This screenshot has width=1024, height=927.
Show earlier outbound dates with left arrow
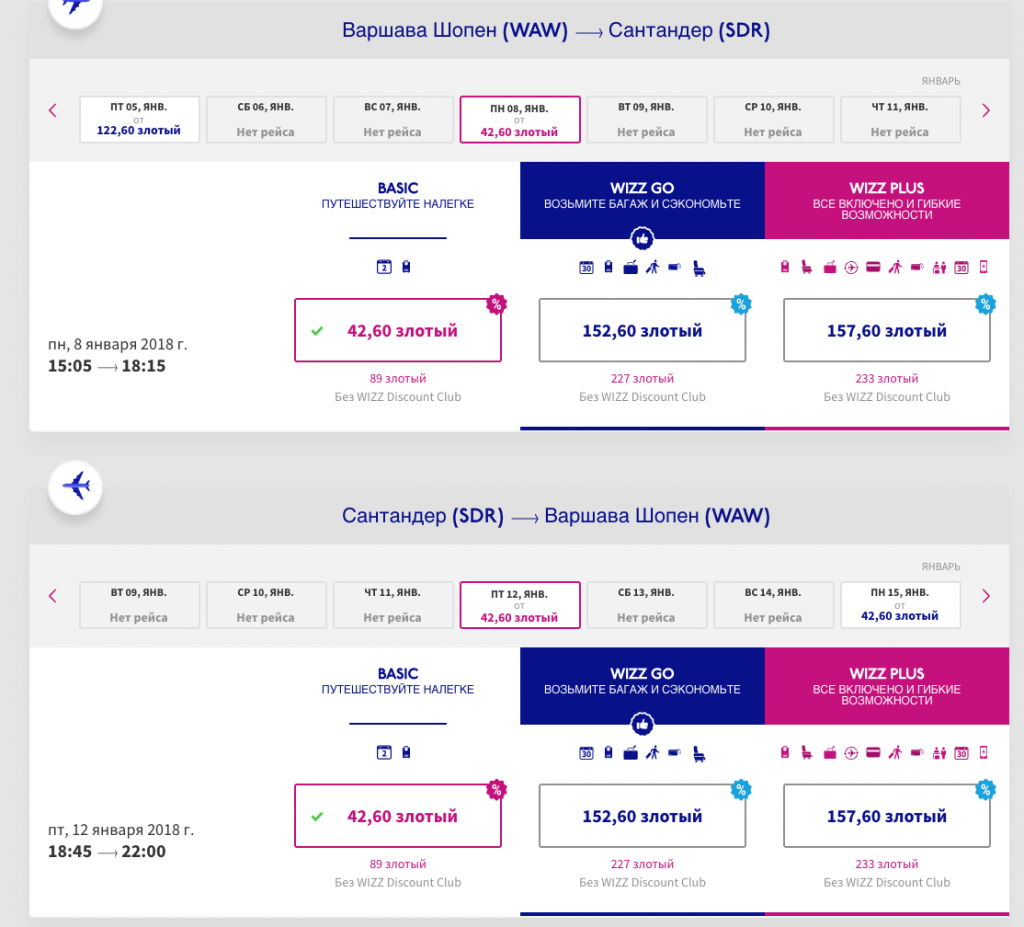[x=53, y=111]
